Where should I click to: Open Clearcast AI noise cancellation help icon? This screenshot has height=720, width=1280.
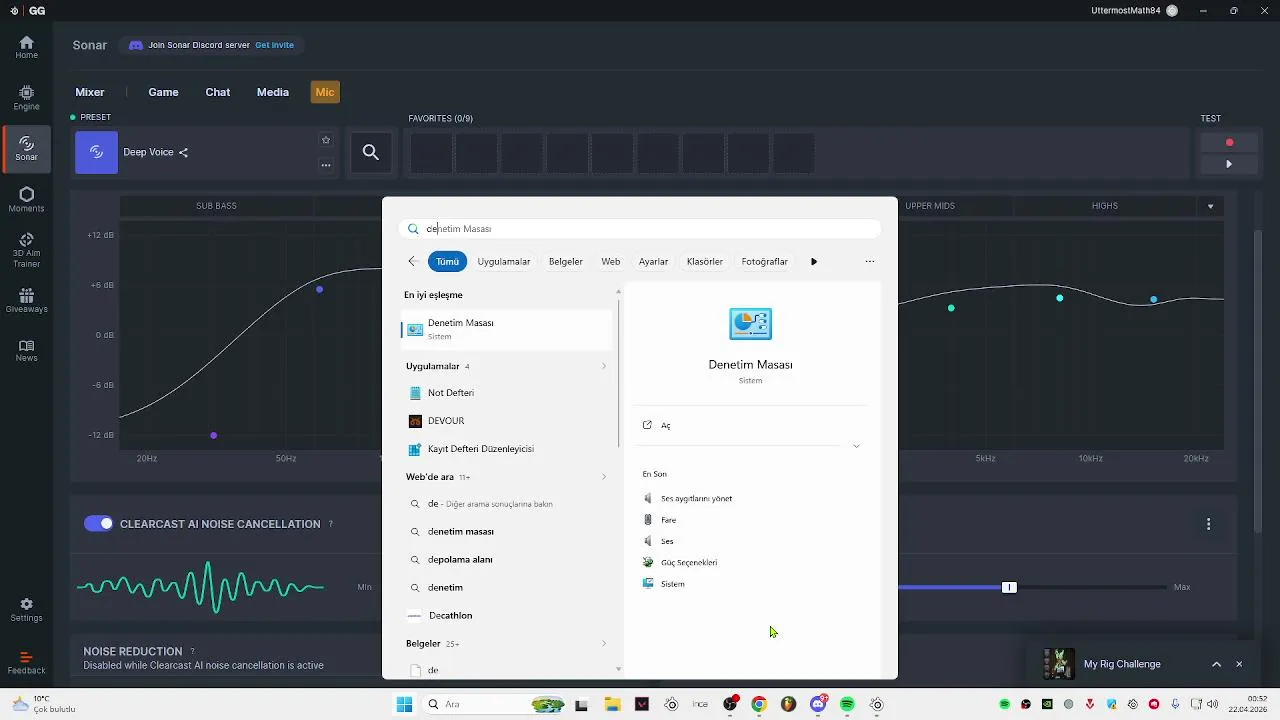tap(331, 524)
